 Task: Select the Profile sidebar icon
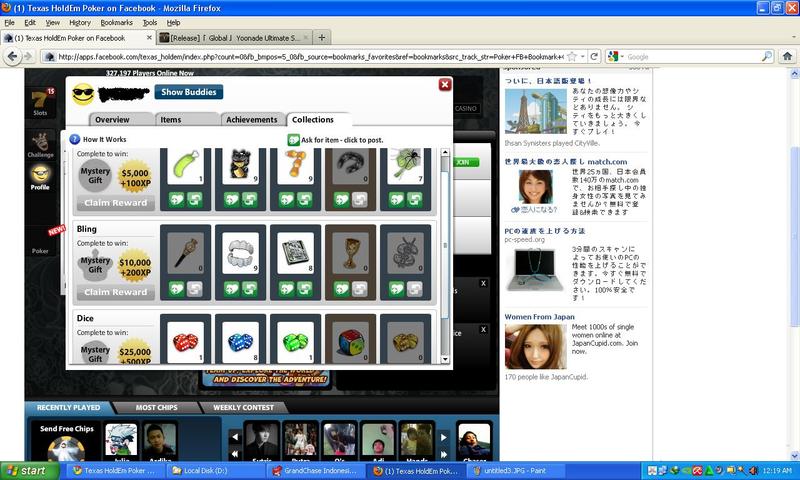point(40,177)
